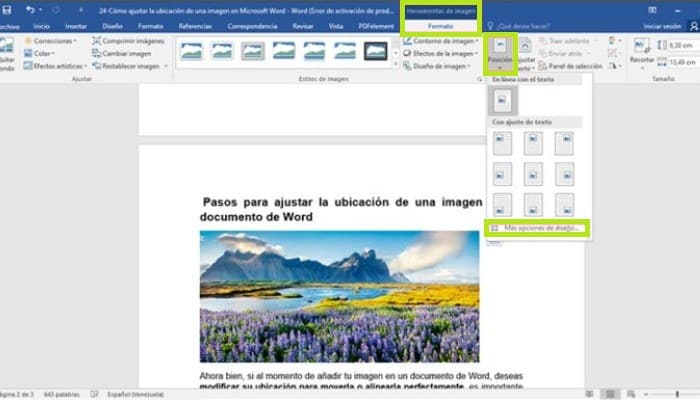This screenshot has height=400, width=700.
Task: Expand the Restablecer imagen dropdown arrow
Action: click(166, 66)
